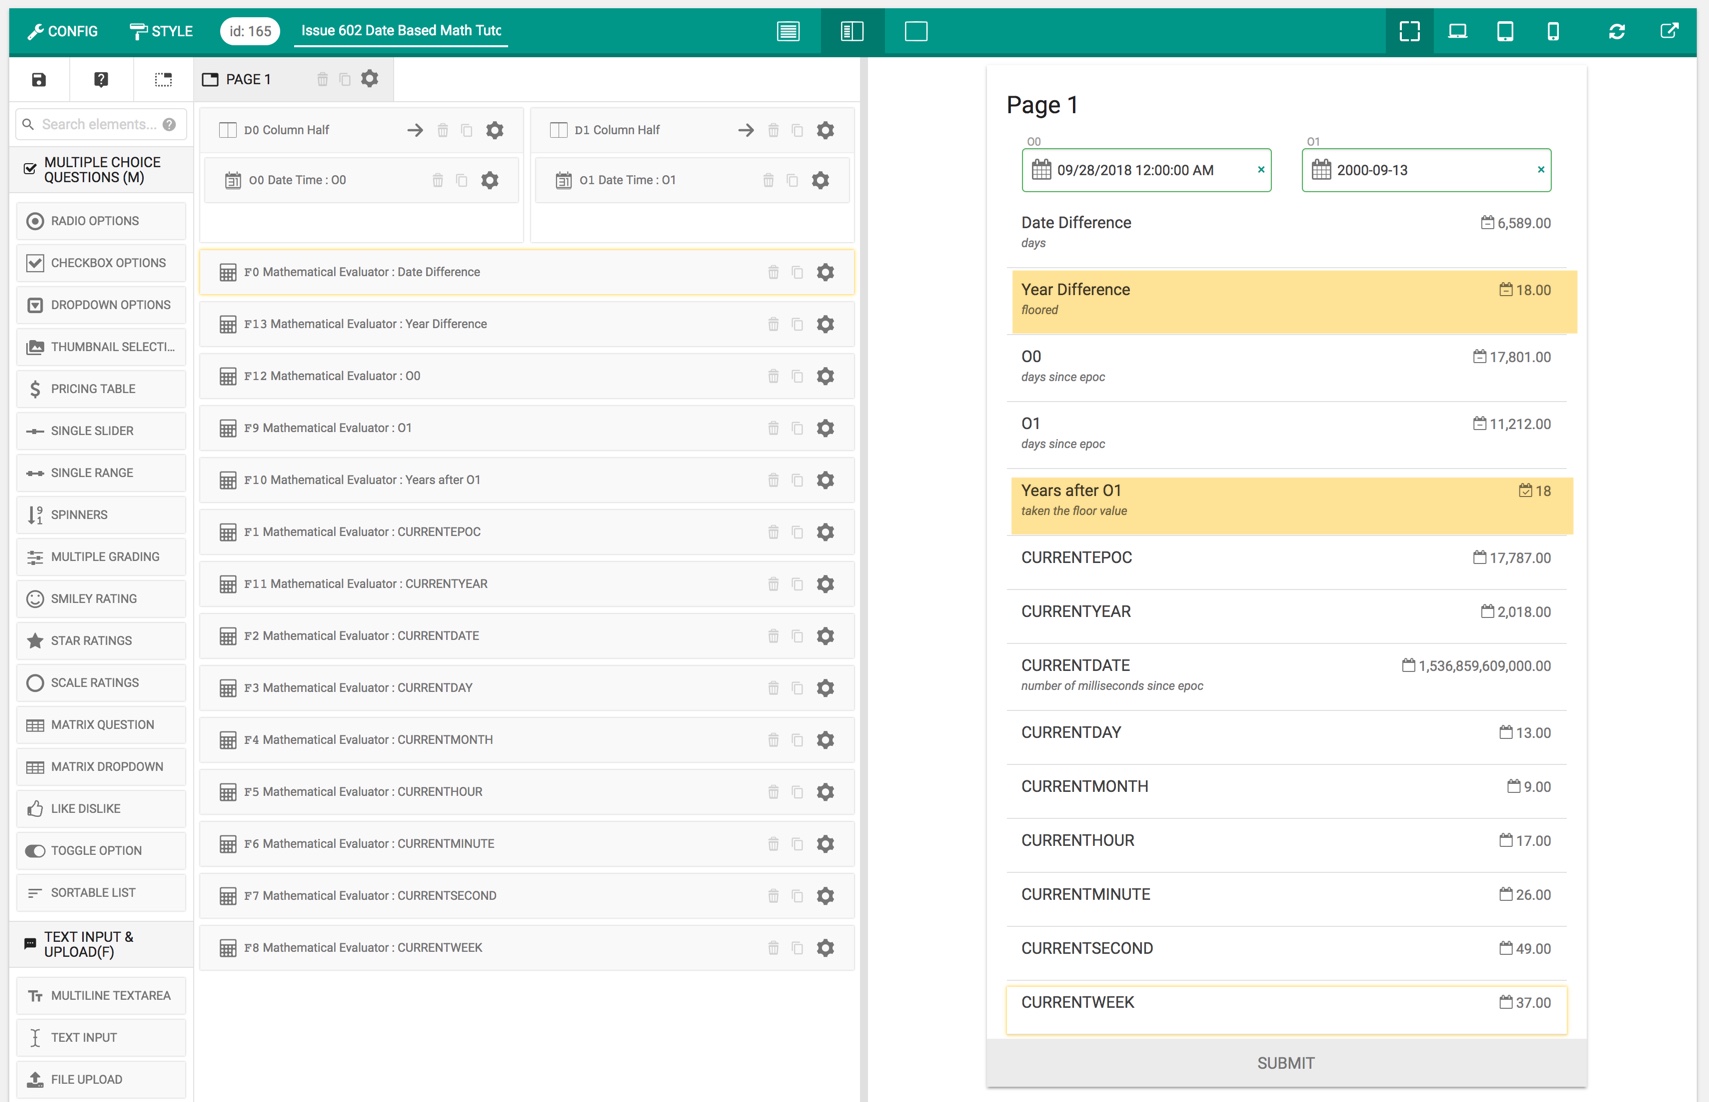Move D1 Column Half with arrow icon
The height and width of the screenshot is (1102, 1709).
[x=746, y=130]
